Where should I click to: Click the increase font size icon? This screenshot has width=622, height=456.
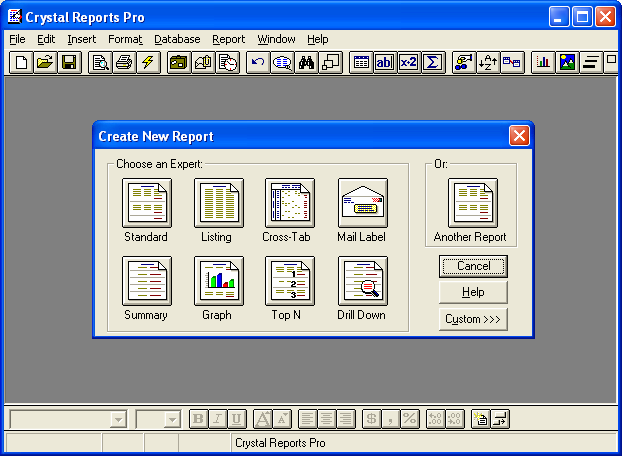pos(263,419)
